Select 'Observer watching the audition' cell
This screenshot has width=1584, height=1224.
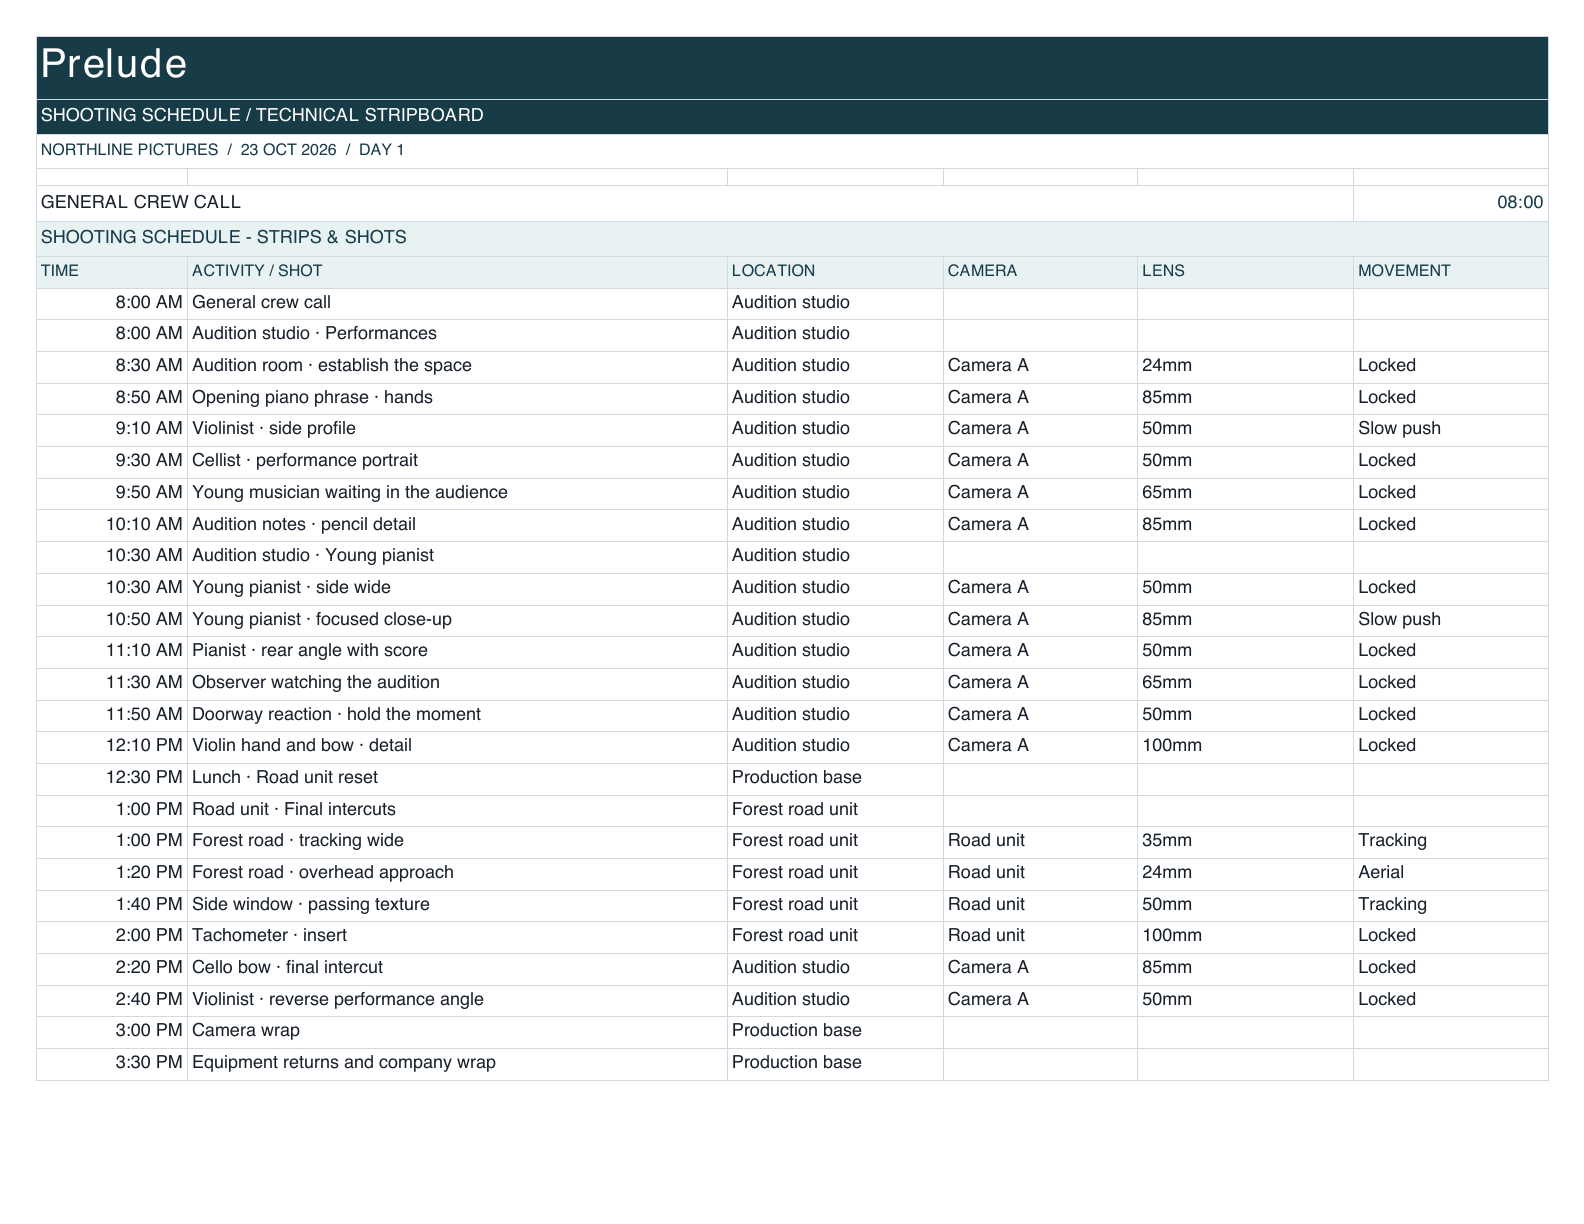point(457,683)
